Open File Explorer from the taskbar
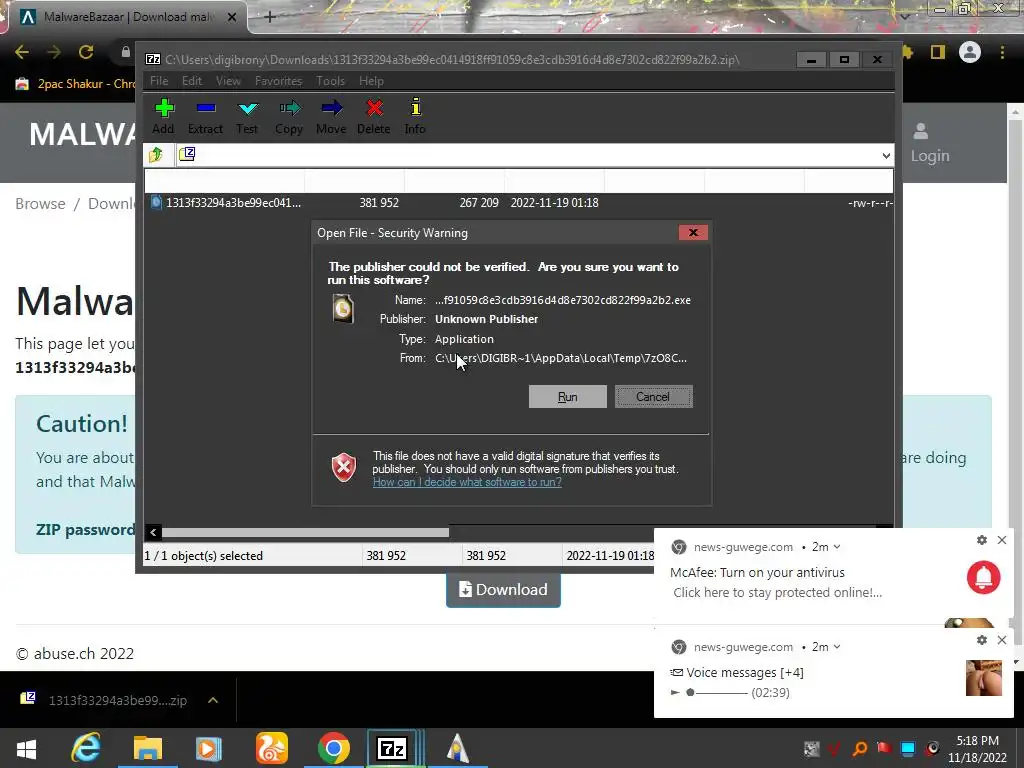Image resolution: width=1024 pixels, height=768 pixels. (x=148, y=748)
